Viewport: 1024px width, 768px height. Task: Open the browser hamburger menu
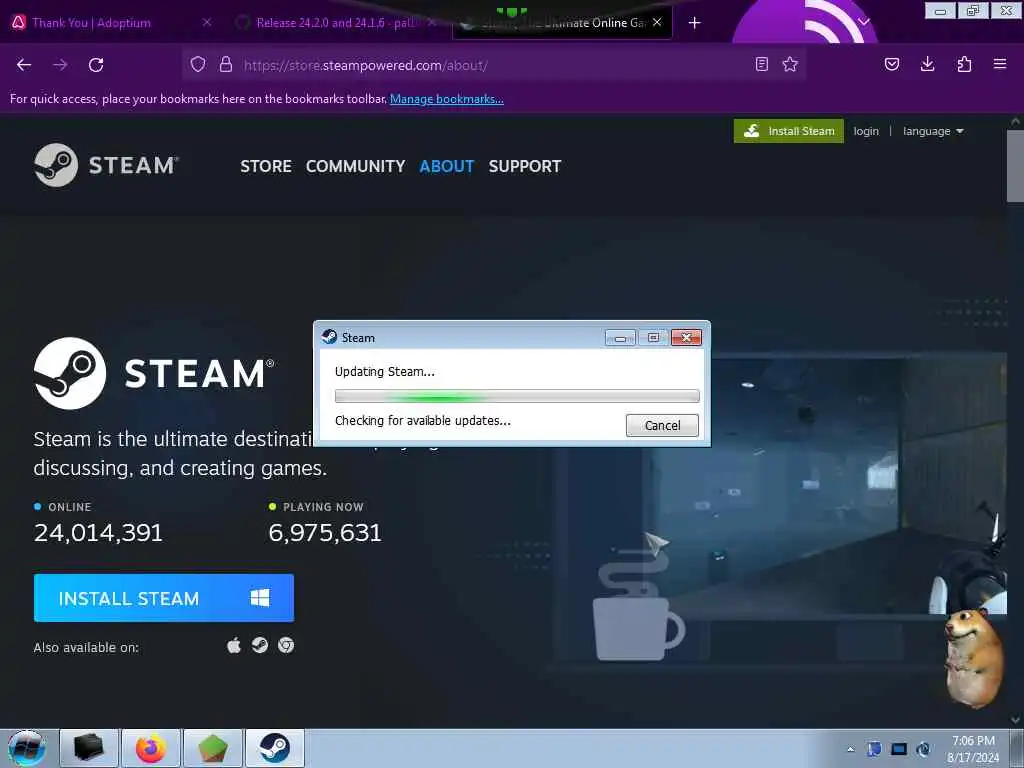[1000, 64]
